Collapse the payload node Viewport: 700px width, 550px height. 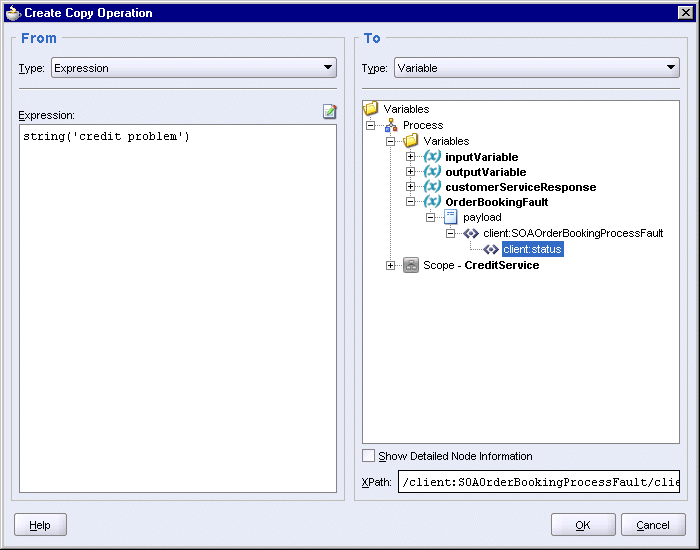[x=430, y=217]
